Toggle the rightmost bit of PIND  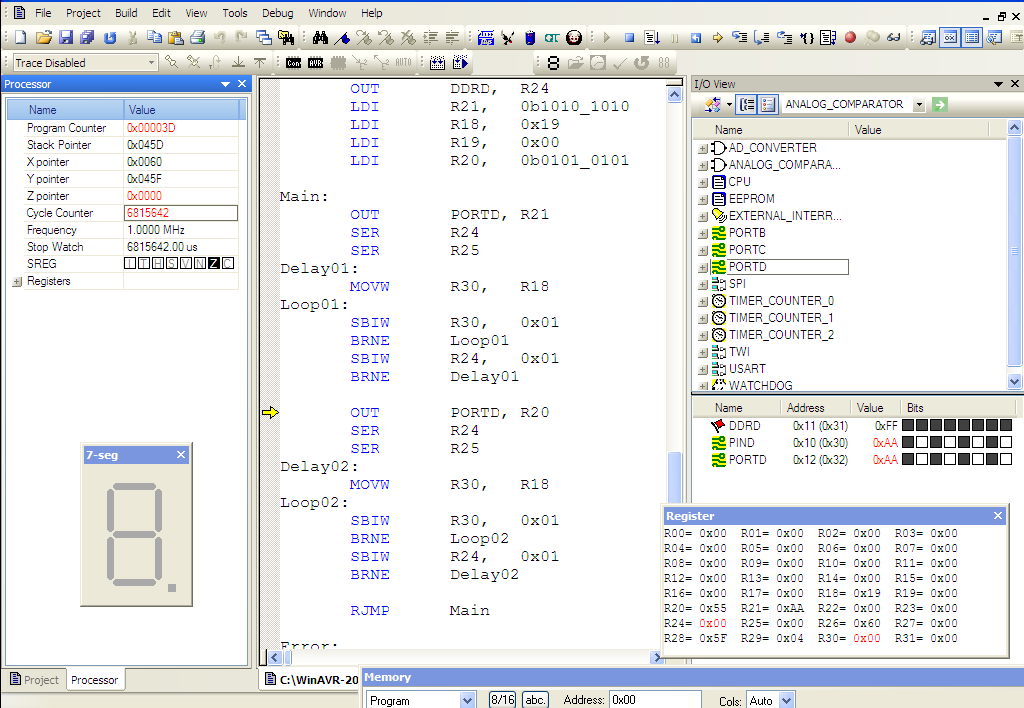point(1006,443)
